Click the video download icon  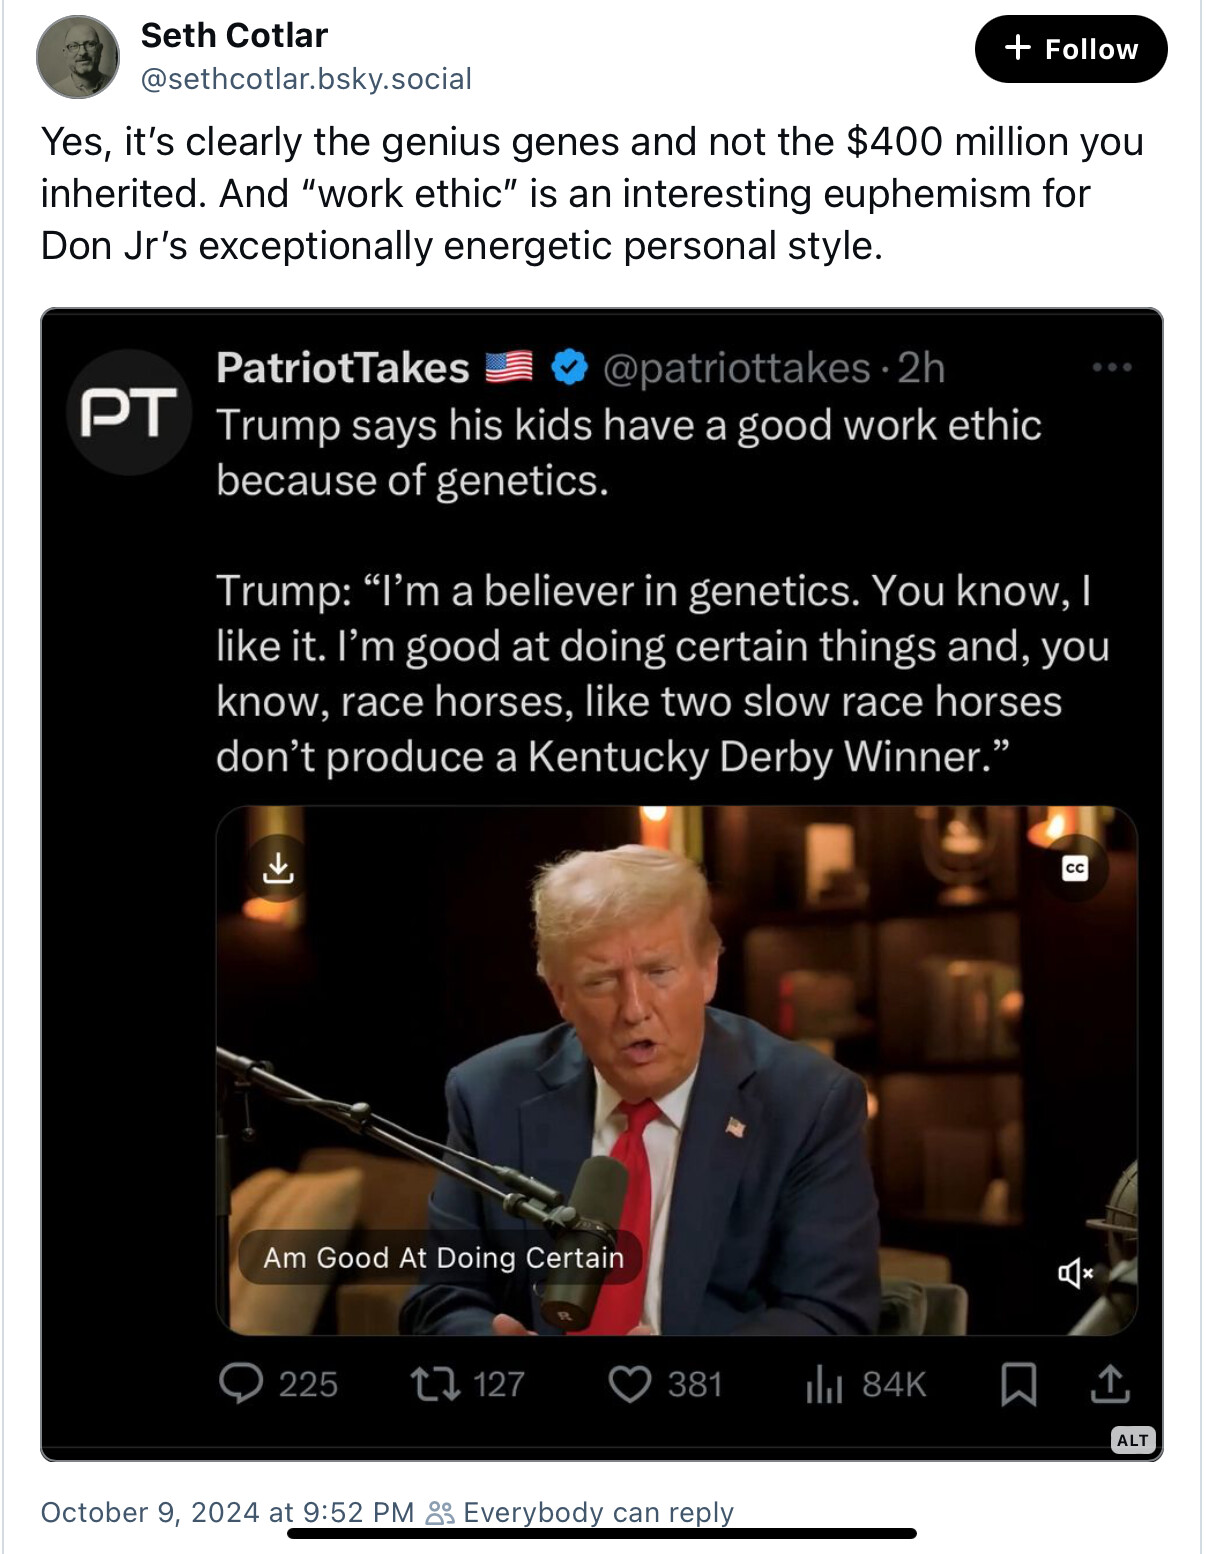point(278,868)
